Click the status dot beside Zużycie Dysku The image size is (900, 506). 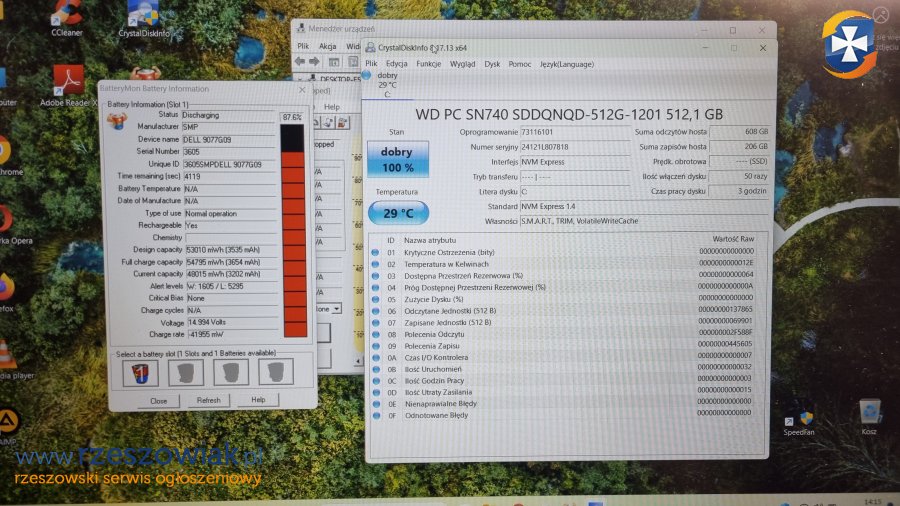375,299
